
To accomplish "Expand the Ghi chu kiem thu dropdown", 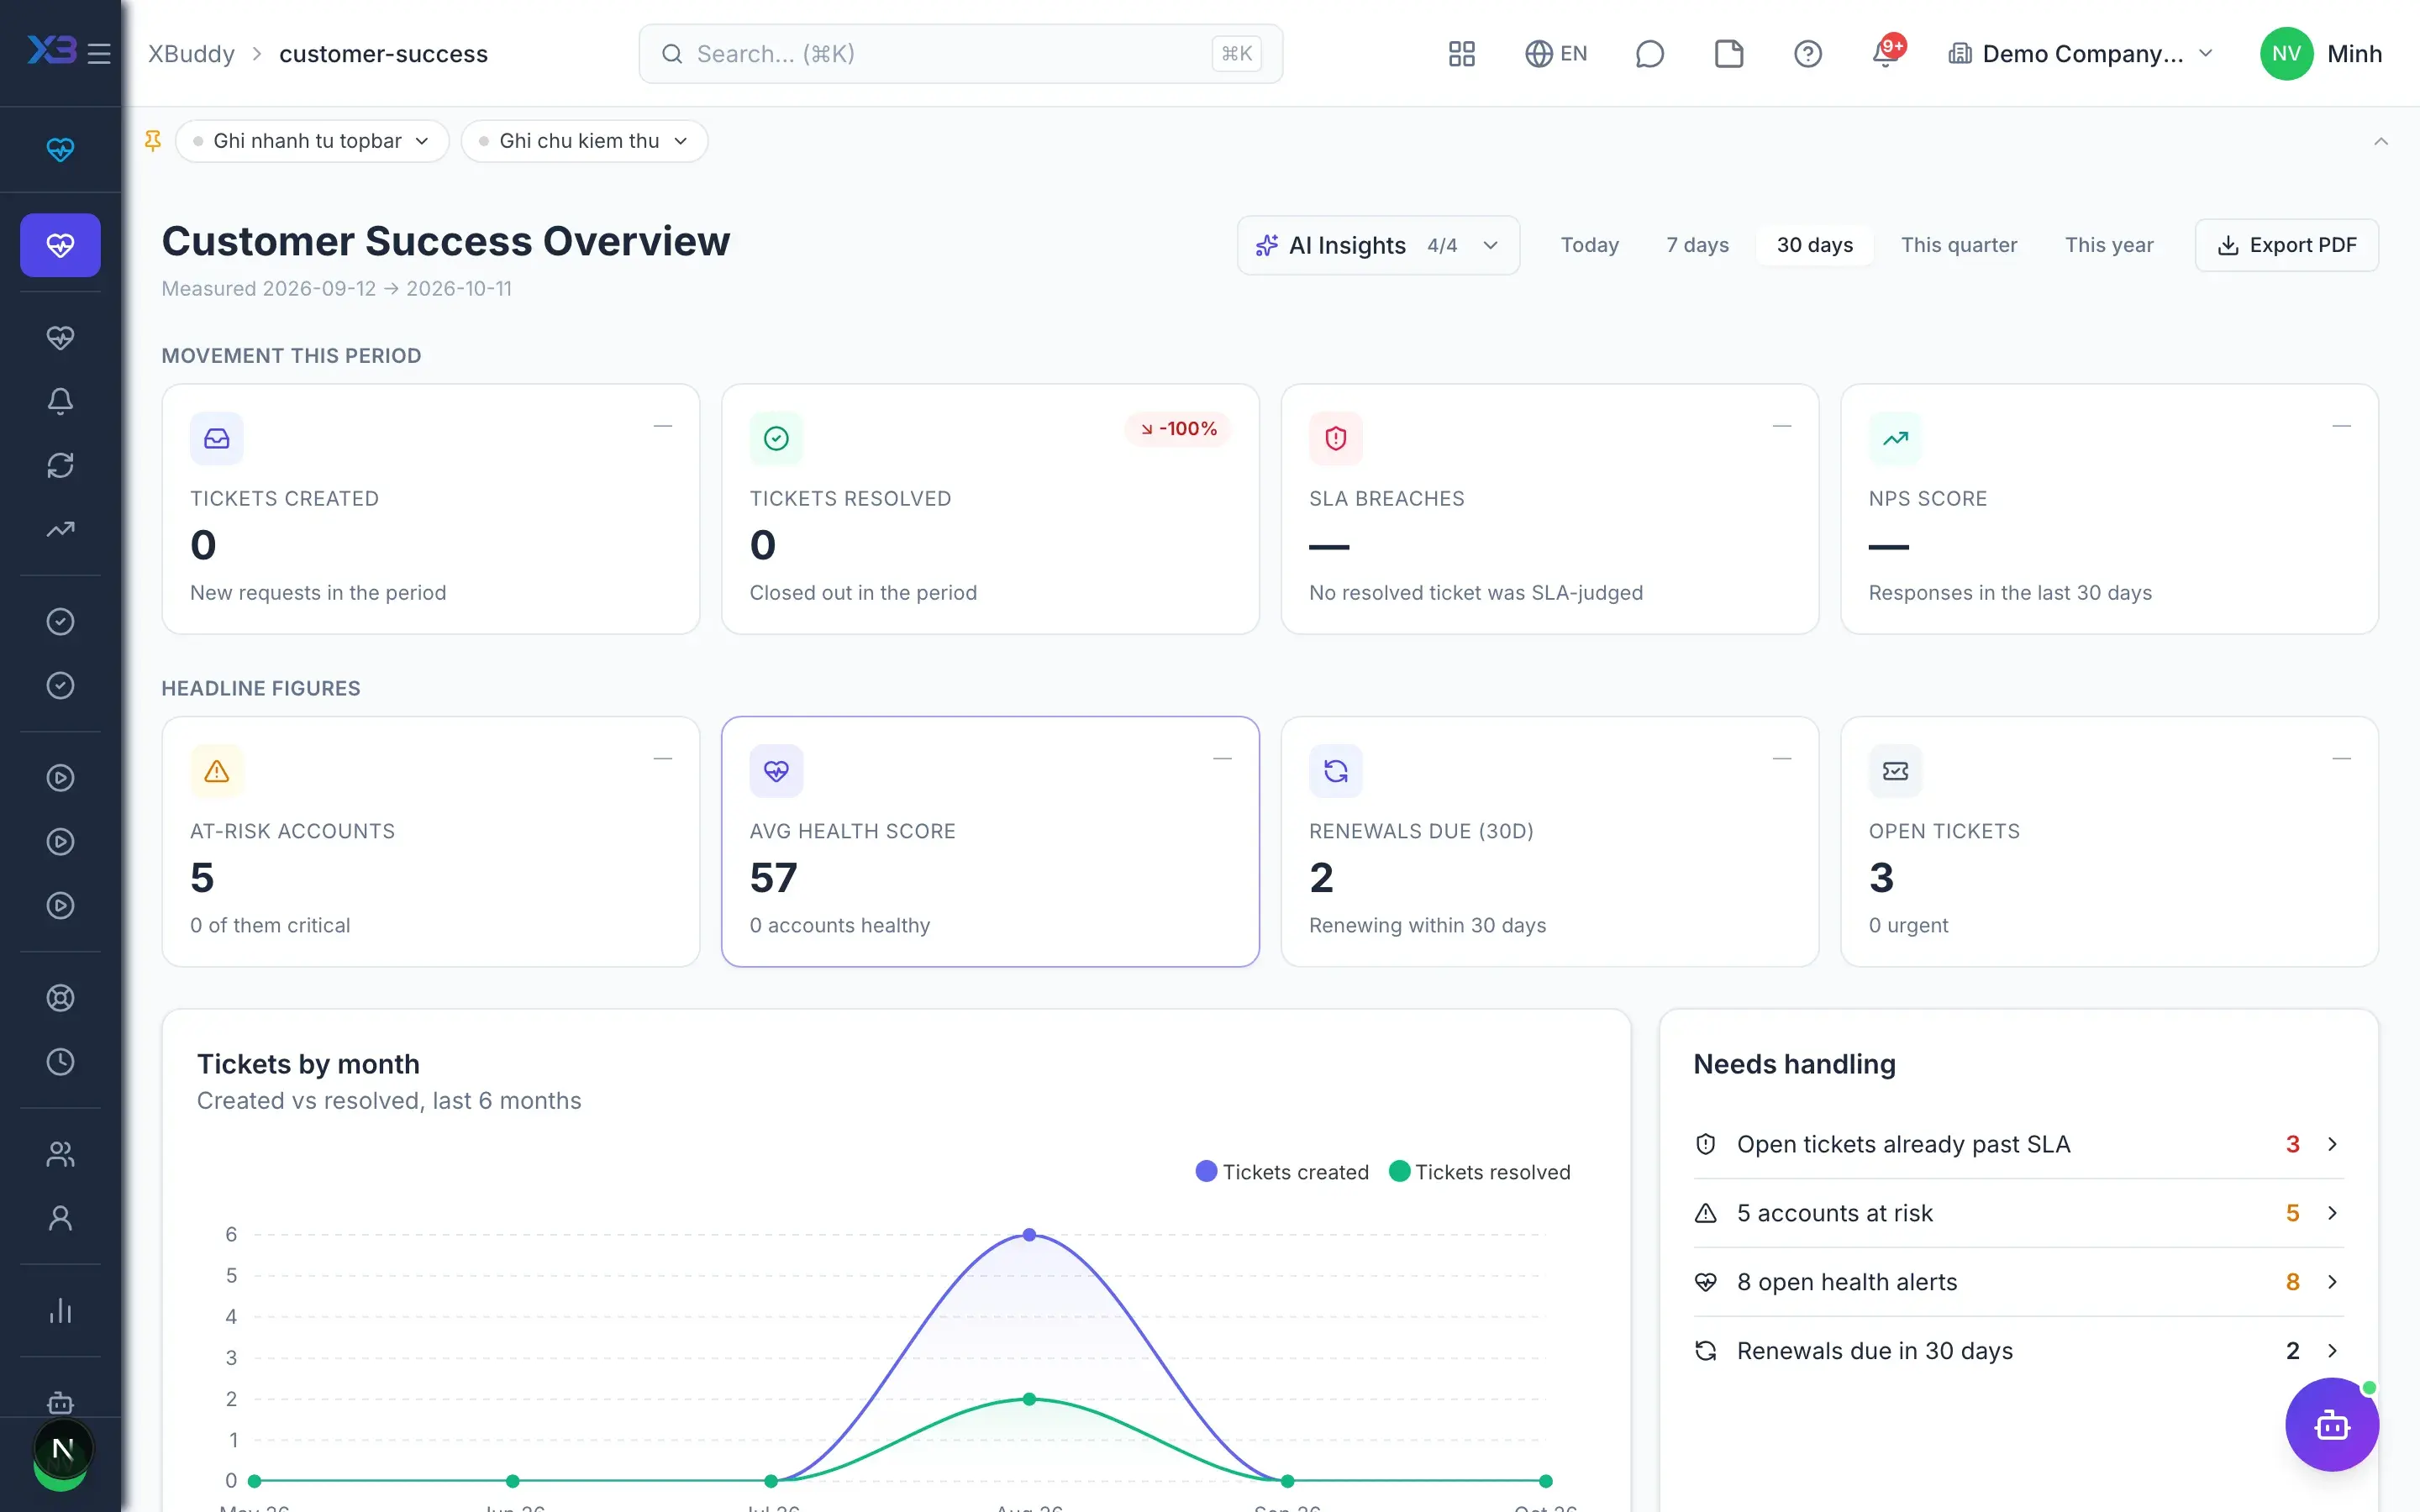I will pyautogui.click(x=584, y=141).
